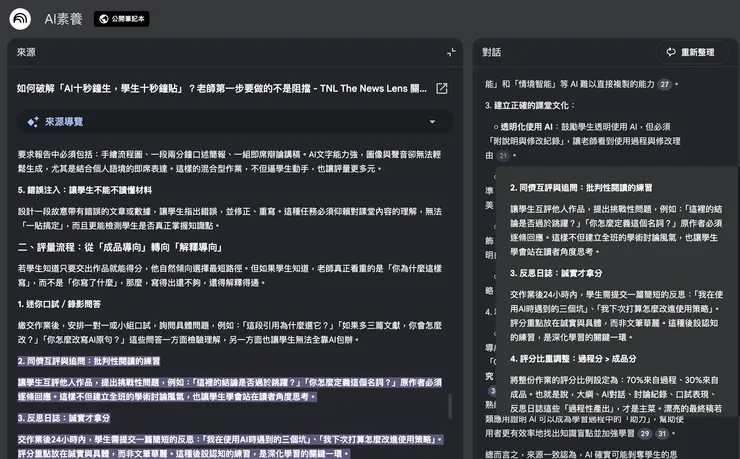The image size is (740, 459).
Task: Click the globe icon in 公開筆記本 badge
Action: click(104, 19)
